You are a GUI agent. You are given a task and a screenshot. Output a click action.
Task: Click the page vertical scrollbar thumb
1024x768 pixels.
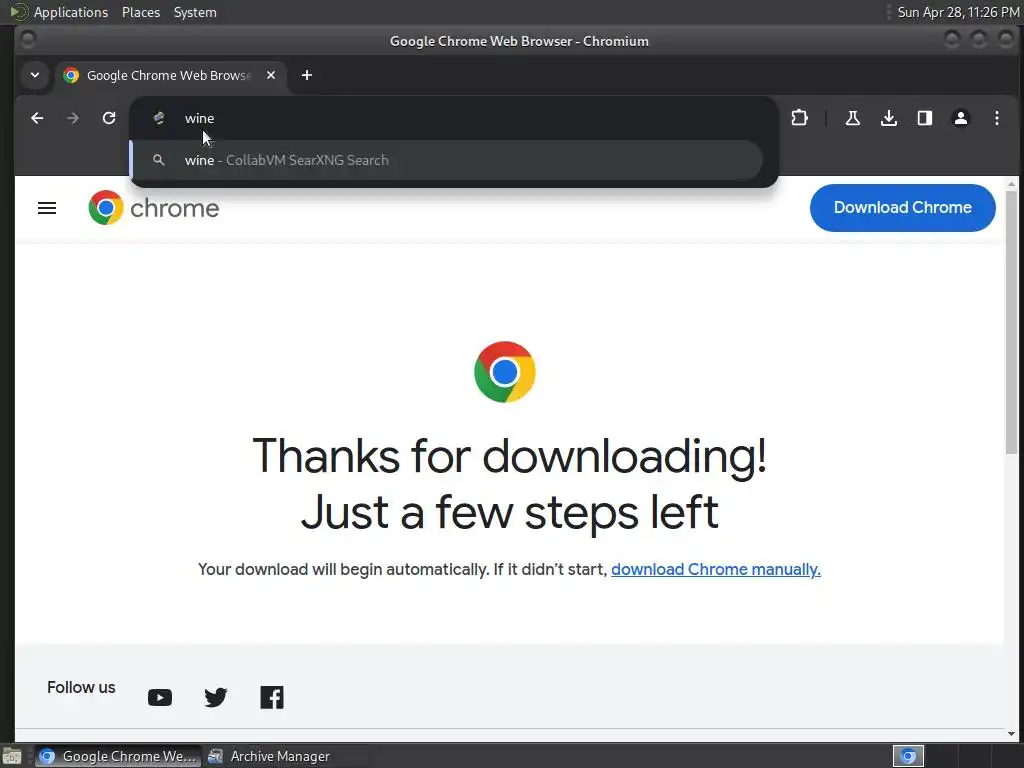(x=1011, y=323)
